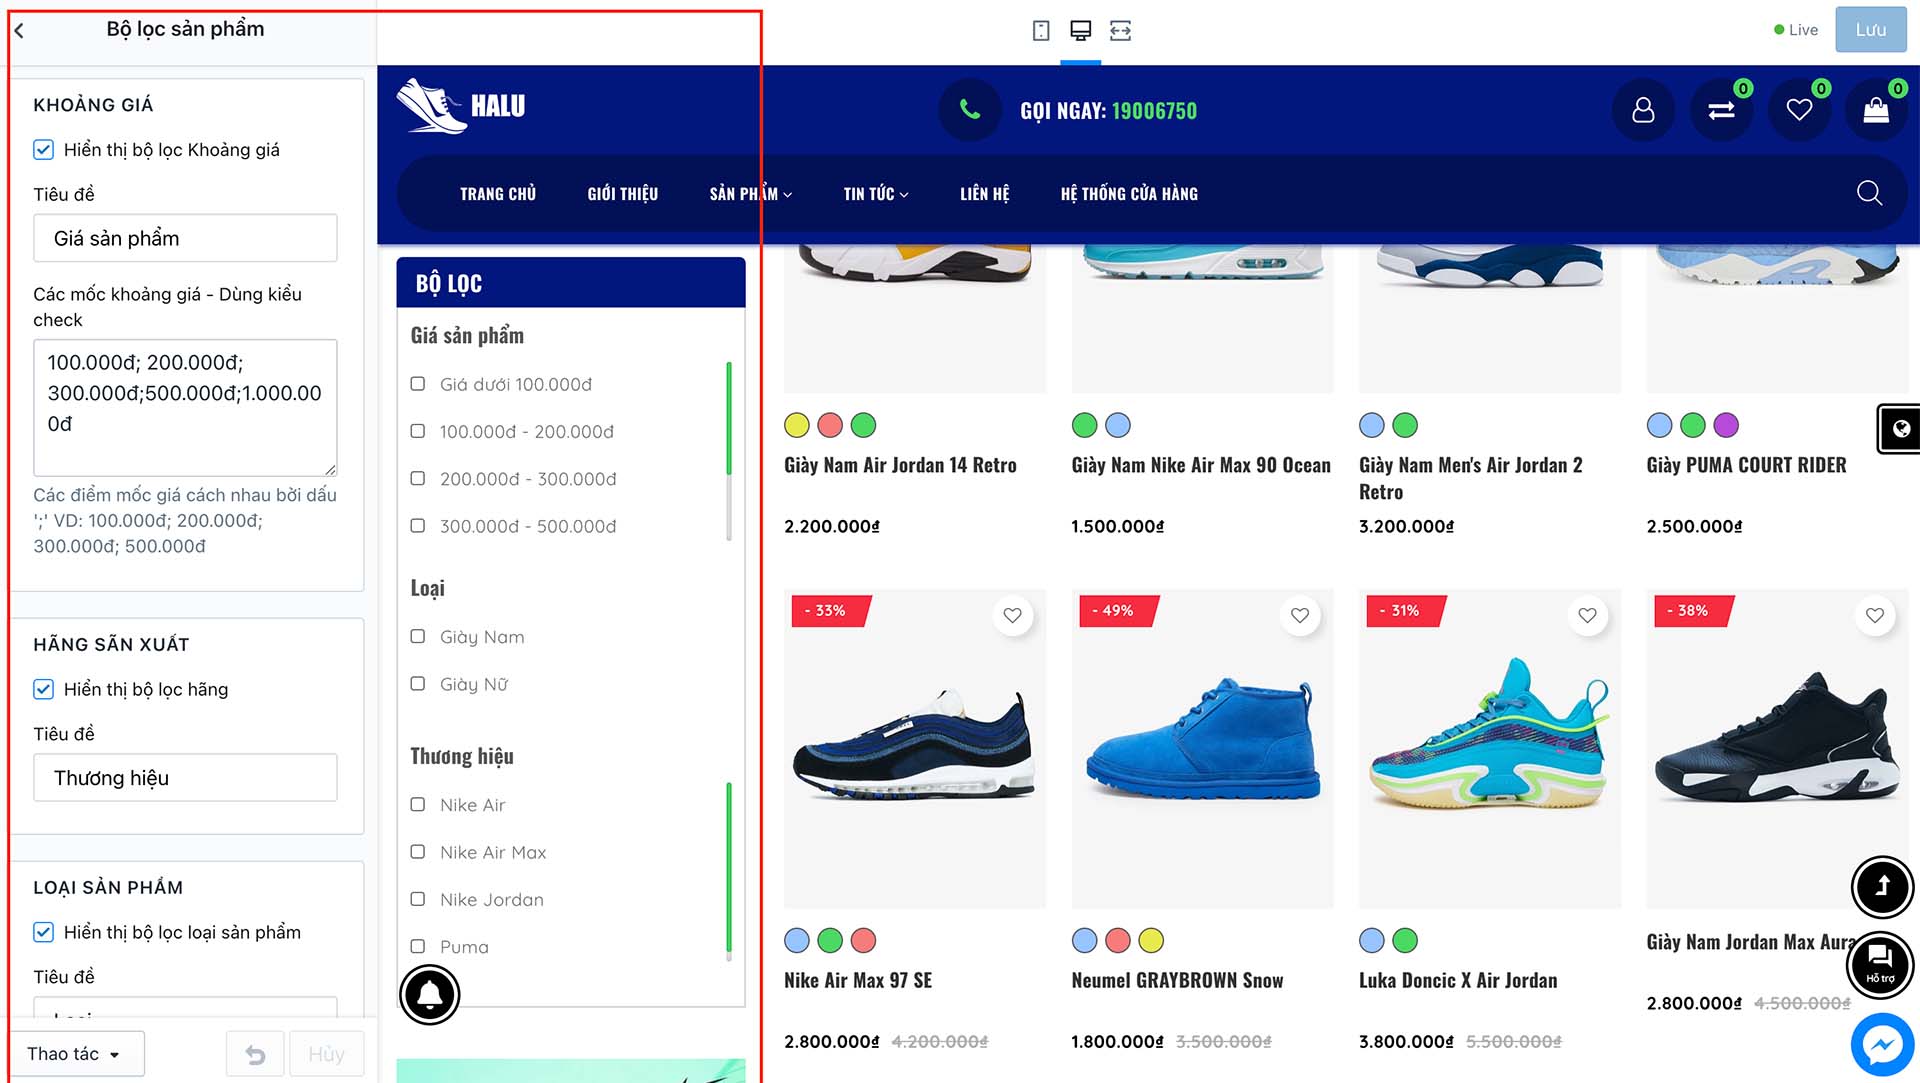Check the 200.000đ - 300.000đ price filter

click(418, 478)
